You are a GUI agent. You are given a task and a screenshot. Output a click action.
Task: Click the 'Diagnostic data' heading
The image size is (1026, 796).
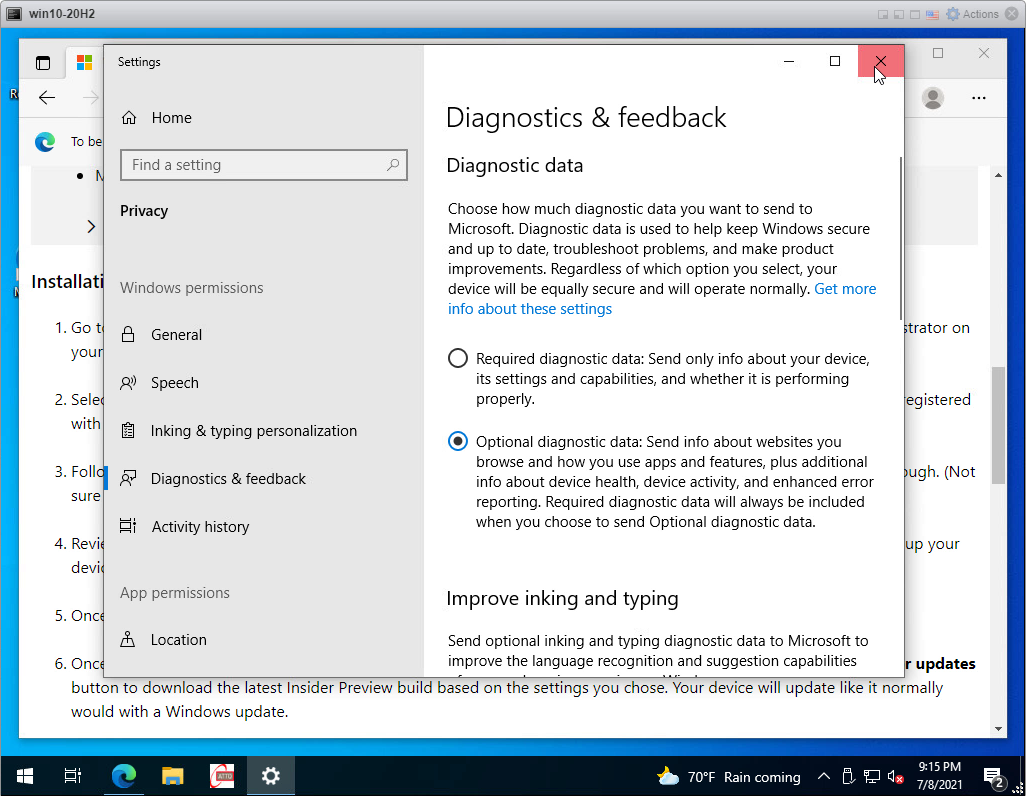coord(514,166)
